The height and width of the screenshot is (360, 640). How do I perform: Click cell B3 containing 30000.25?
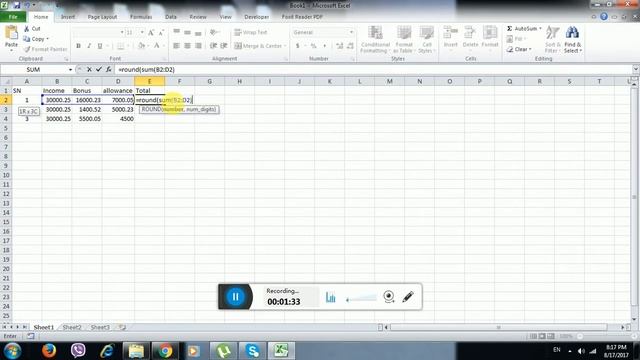click(x=57, y=109)
